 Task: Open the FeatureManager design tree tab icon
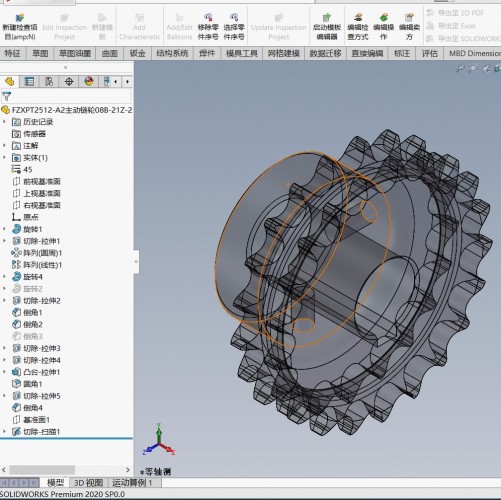coord(9,81)
